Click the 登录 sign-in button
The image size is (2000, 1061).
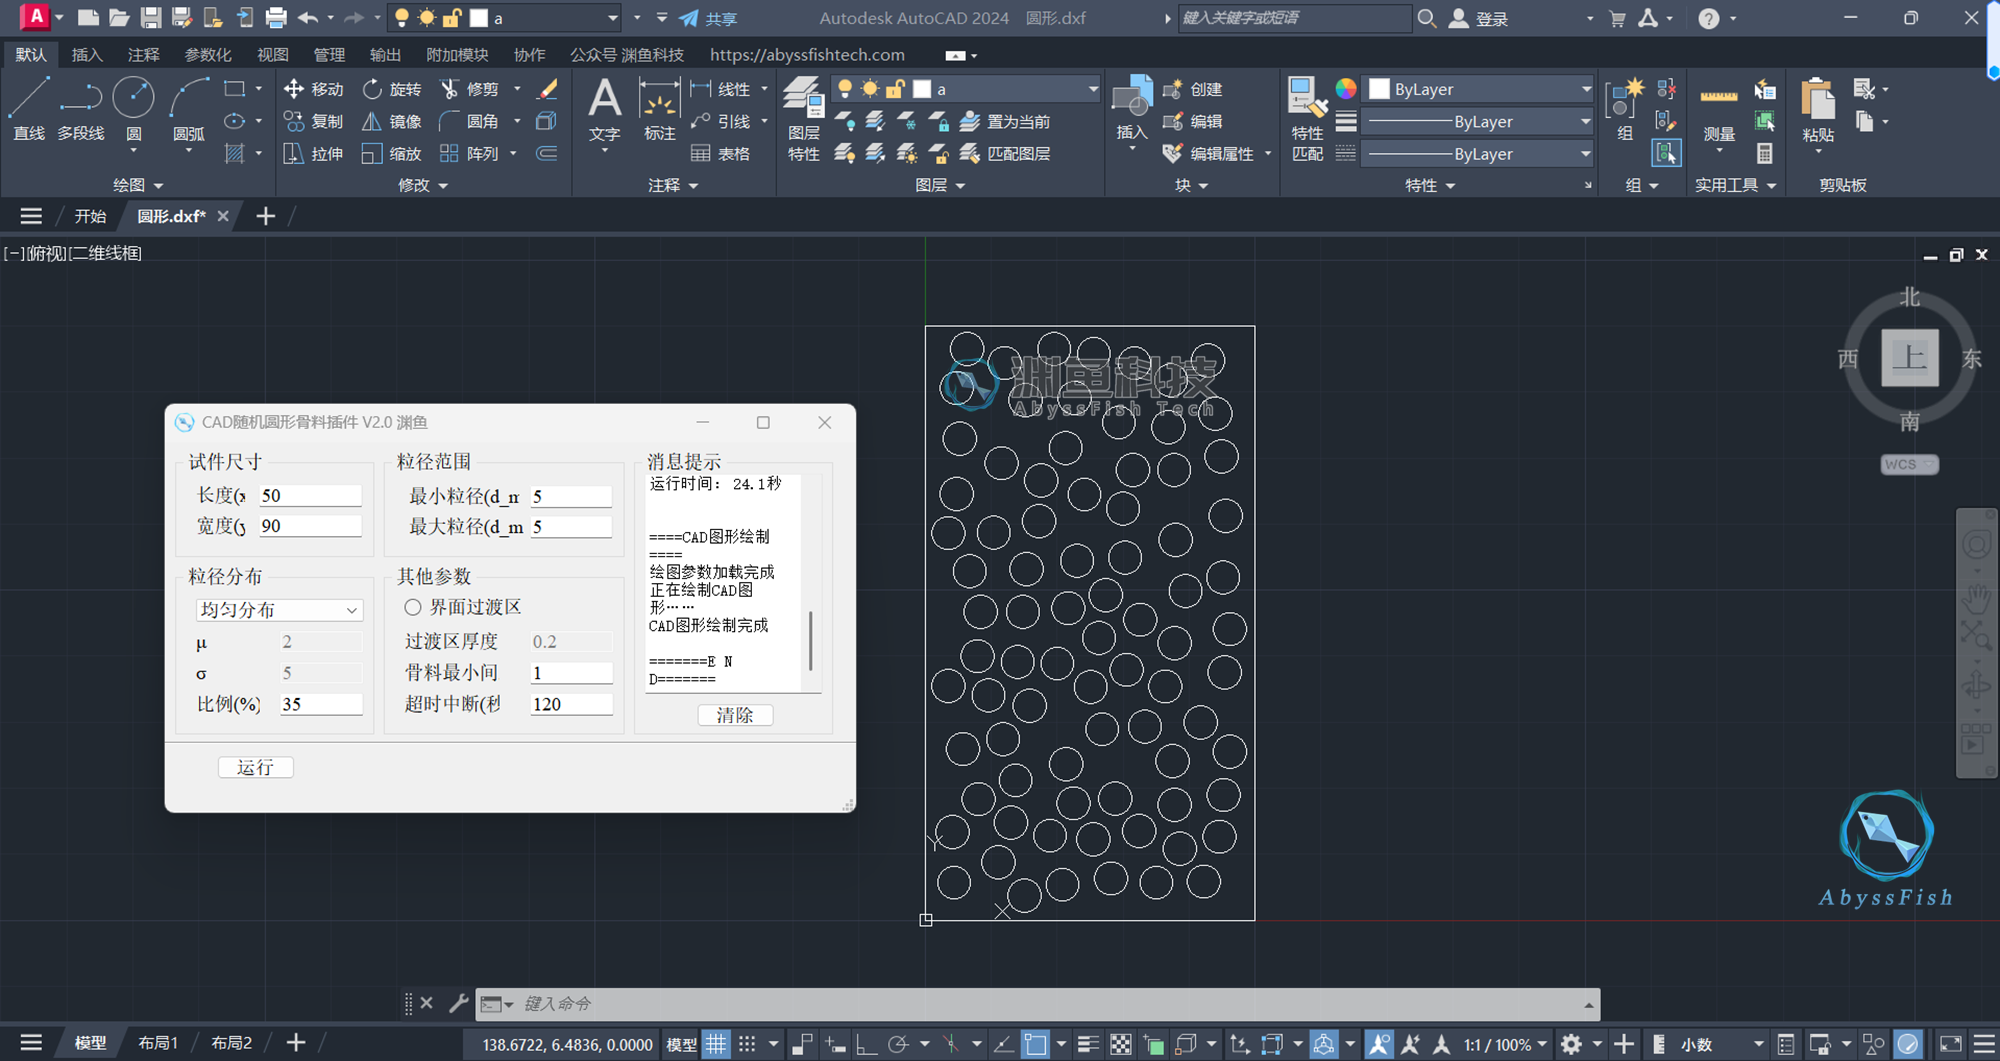1480,18
